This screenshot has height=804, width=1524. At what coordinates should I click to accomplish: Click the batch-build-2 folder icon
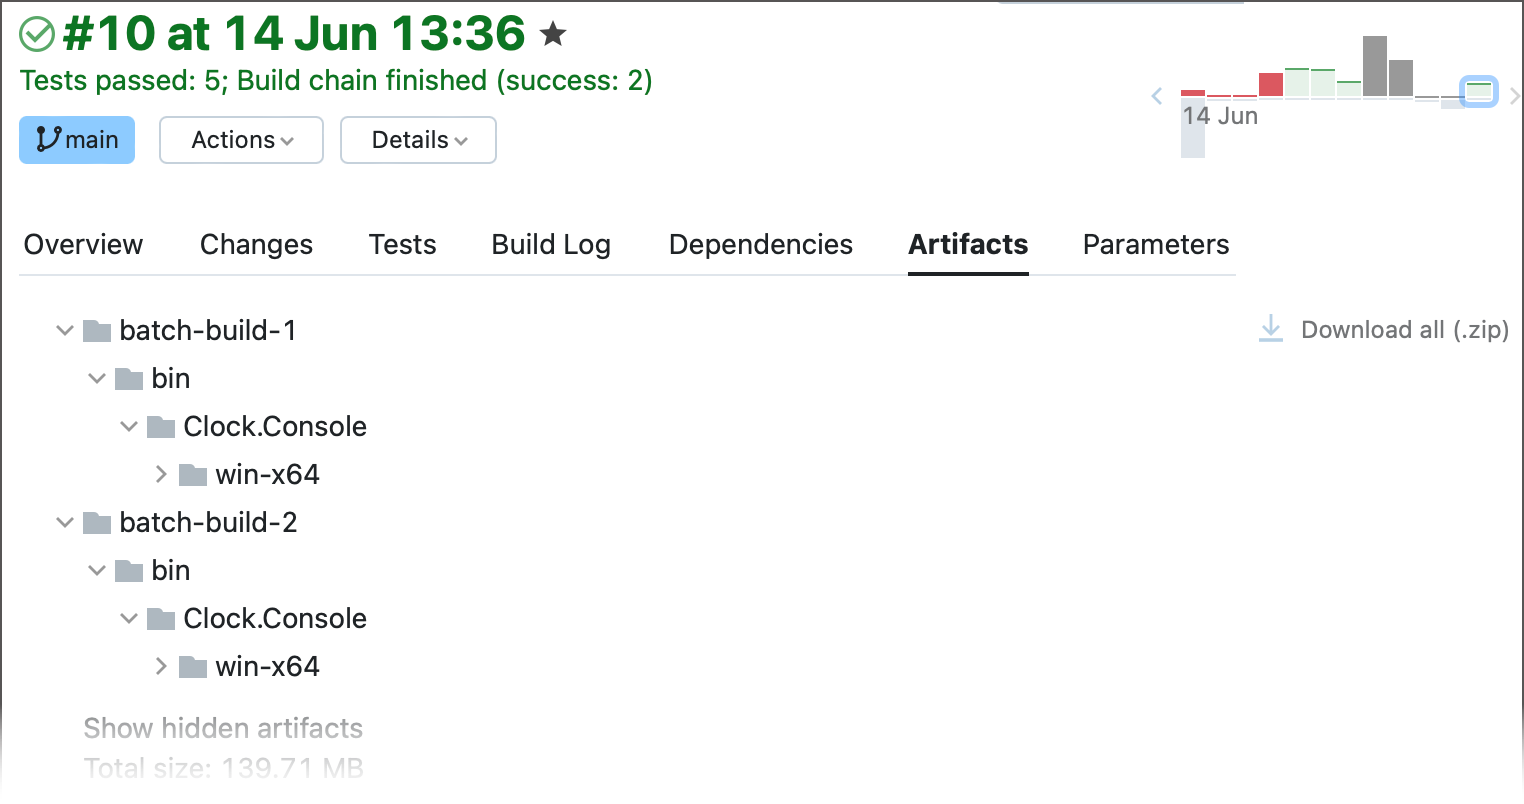(97, 522)
